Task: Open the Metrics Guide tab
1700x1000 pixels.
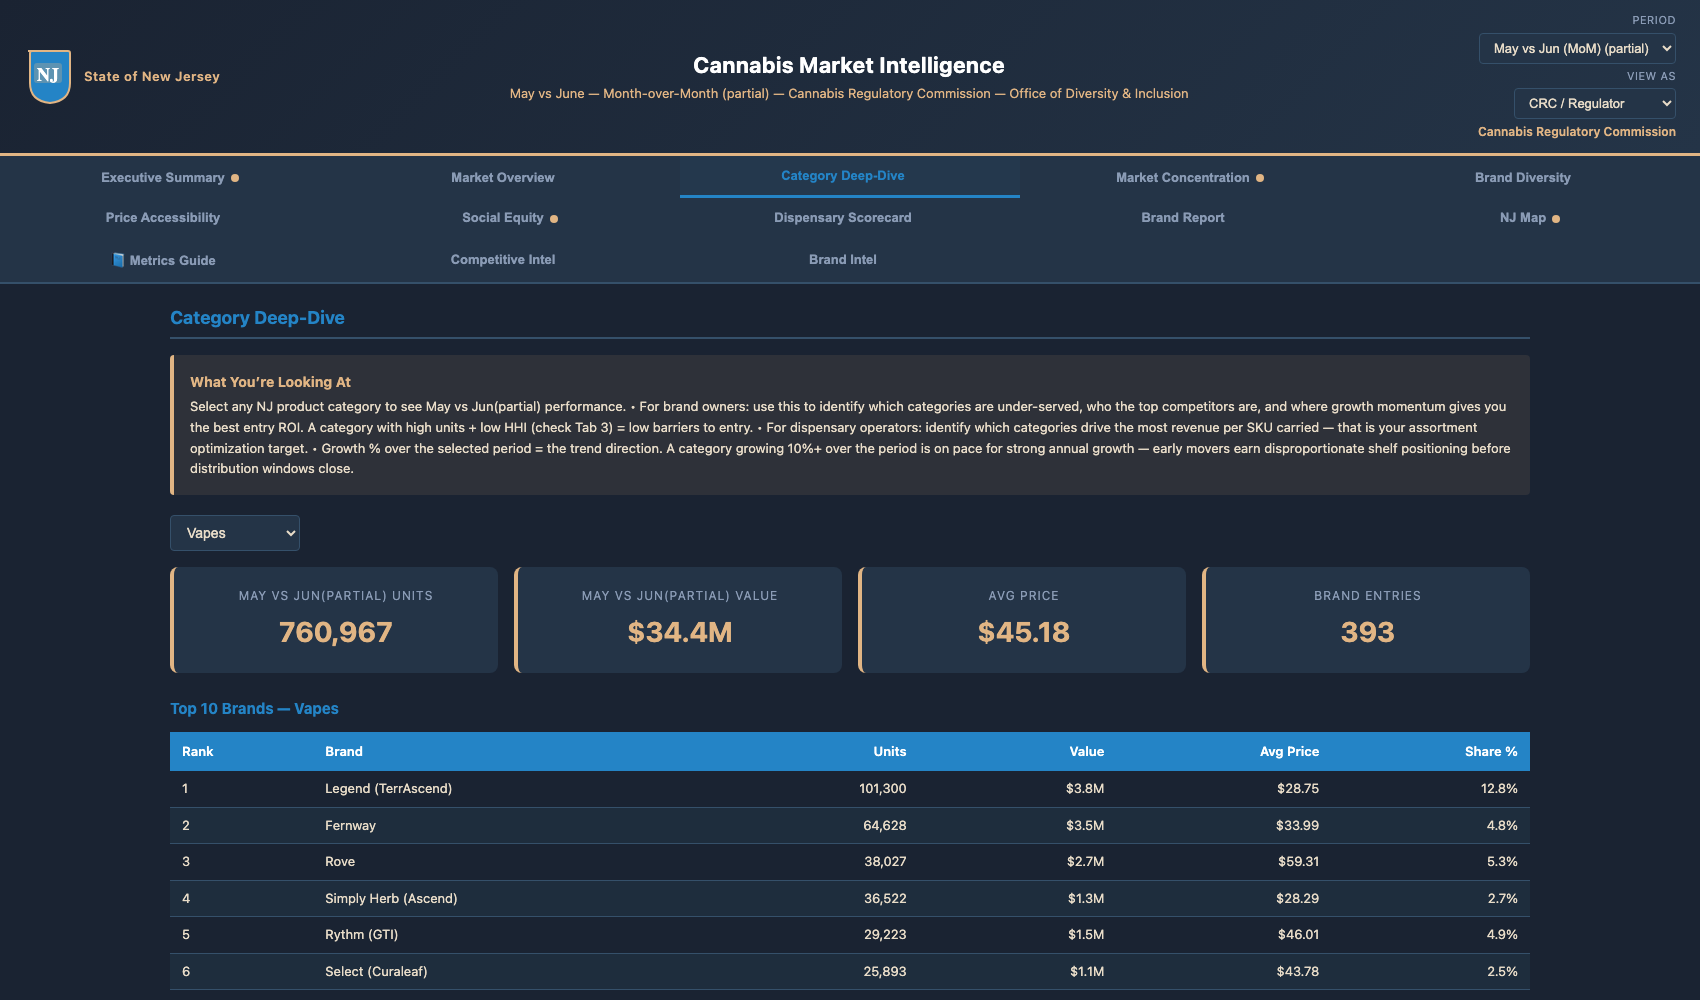Action: click(163, 260)
